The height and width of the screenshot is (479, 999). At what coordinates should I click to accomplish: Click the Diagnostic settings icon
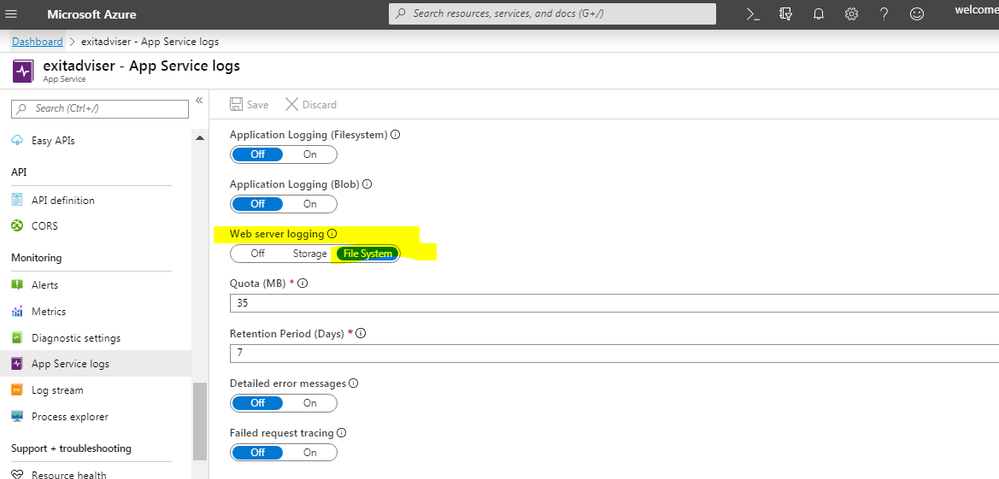pos(18,338)
